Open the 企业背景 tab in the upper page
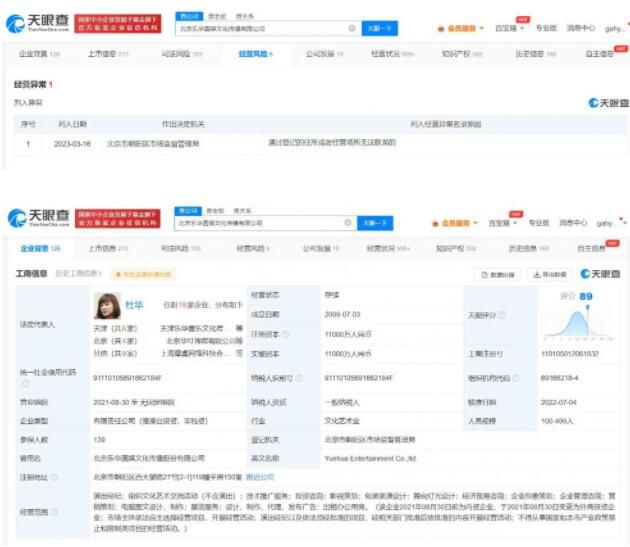The image size is (630, 547). click(39, 54)
